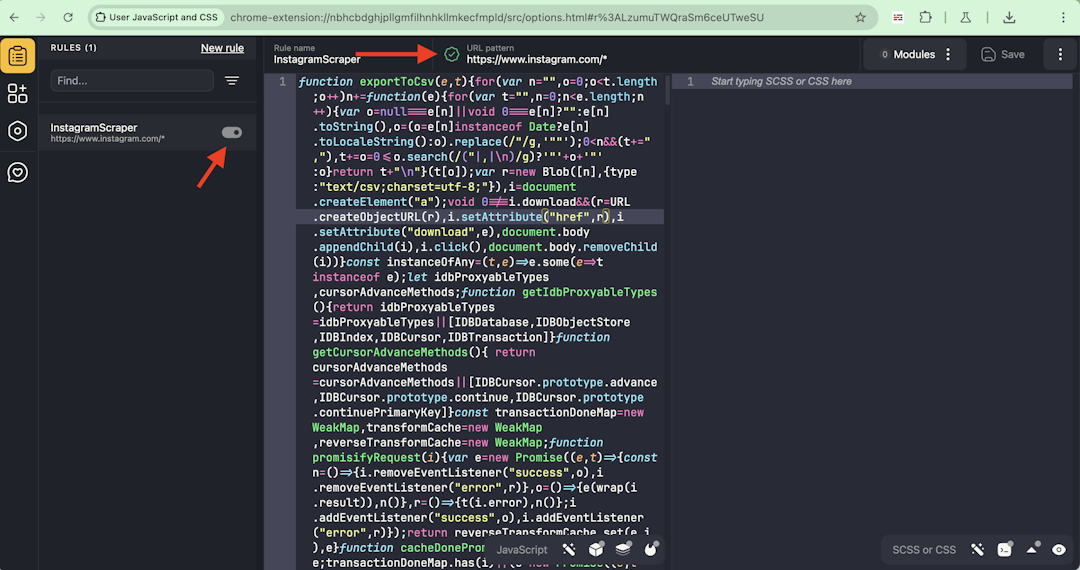Click the Find rules search field
Viewport: 1080px width, 570px height.
tap(132, 81)
